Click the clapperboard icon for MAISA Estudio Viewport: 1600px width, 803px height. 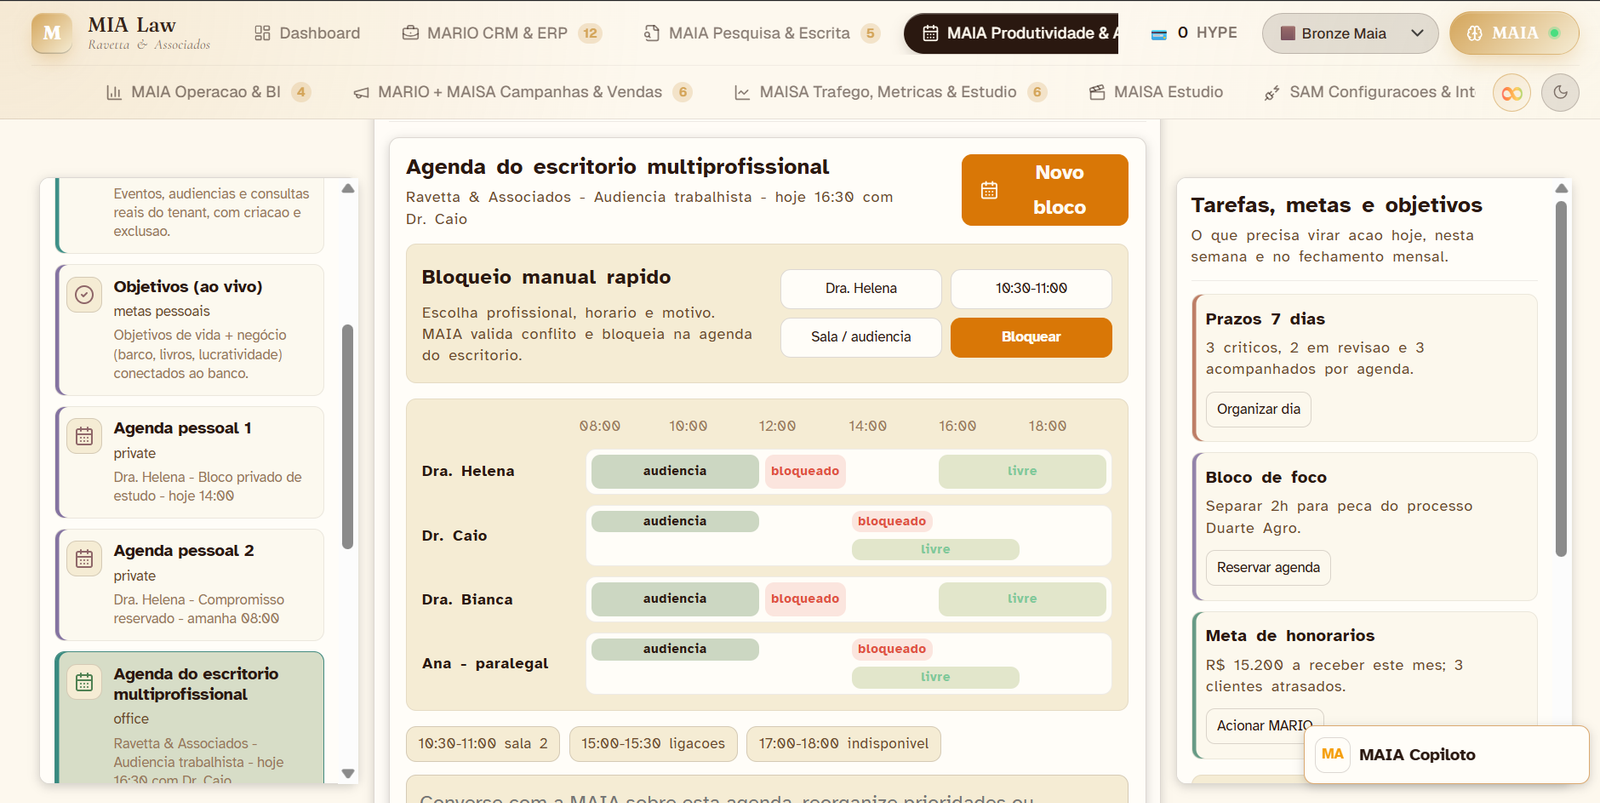[x=1097, y=92]
